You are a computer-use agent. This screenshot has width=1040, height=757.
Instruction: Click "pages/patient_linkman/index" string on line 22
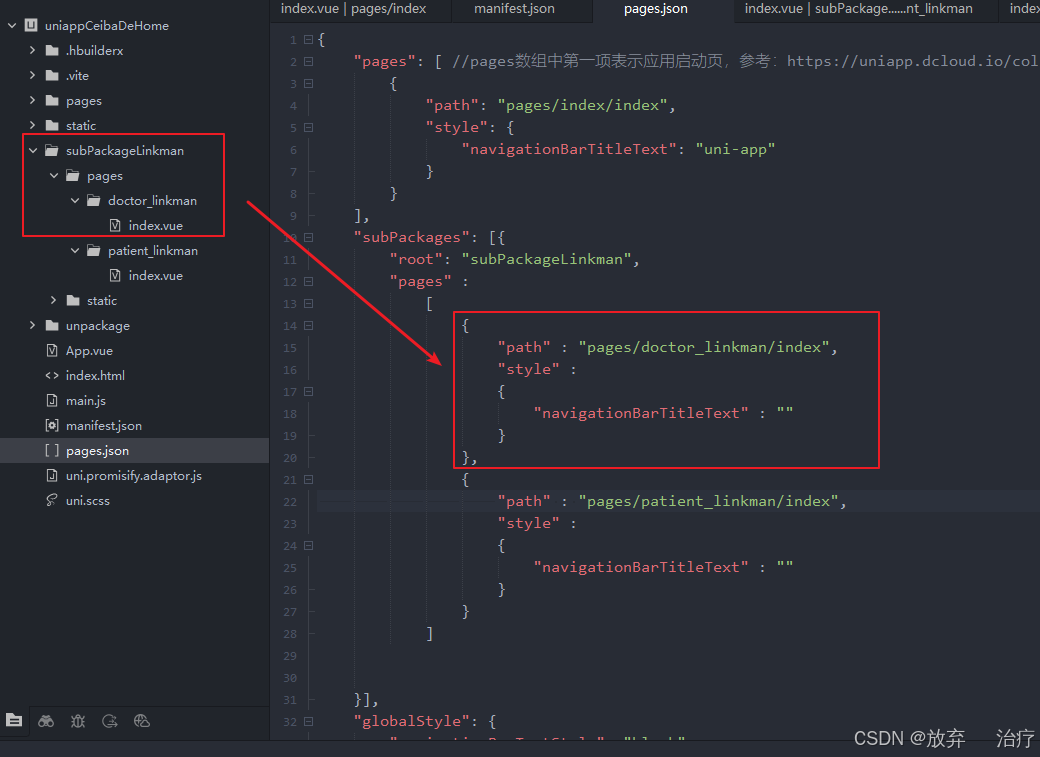pyautogui.click(x=708, y=501)
